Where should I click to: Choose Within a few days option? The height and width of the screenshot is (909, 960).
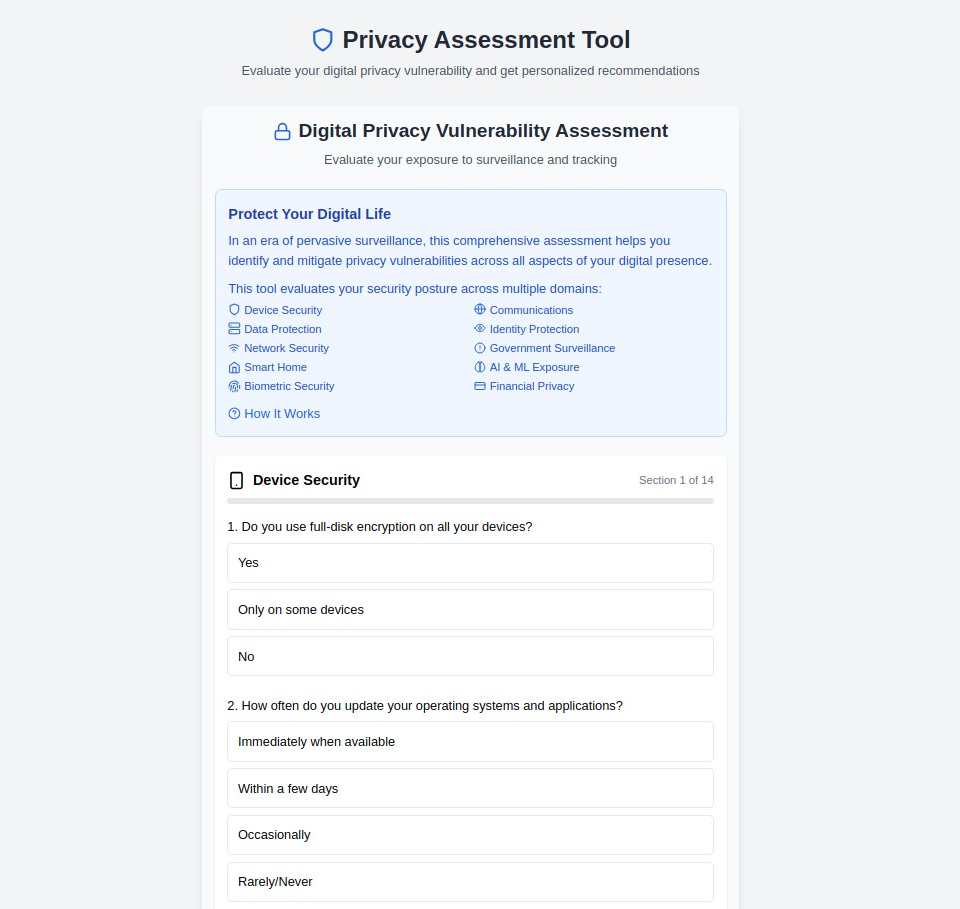coord(470,789)
